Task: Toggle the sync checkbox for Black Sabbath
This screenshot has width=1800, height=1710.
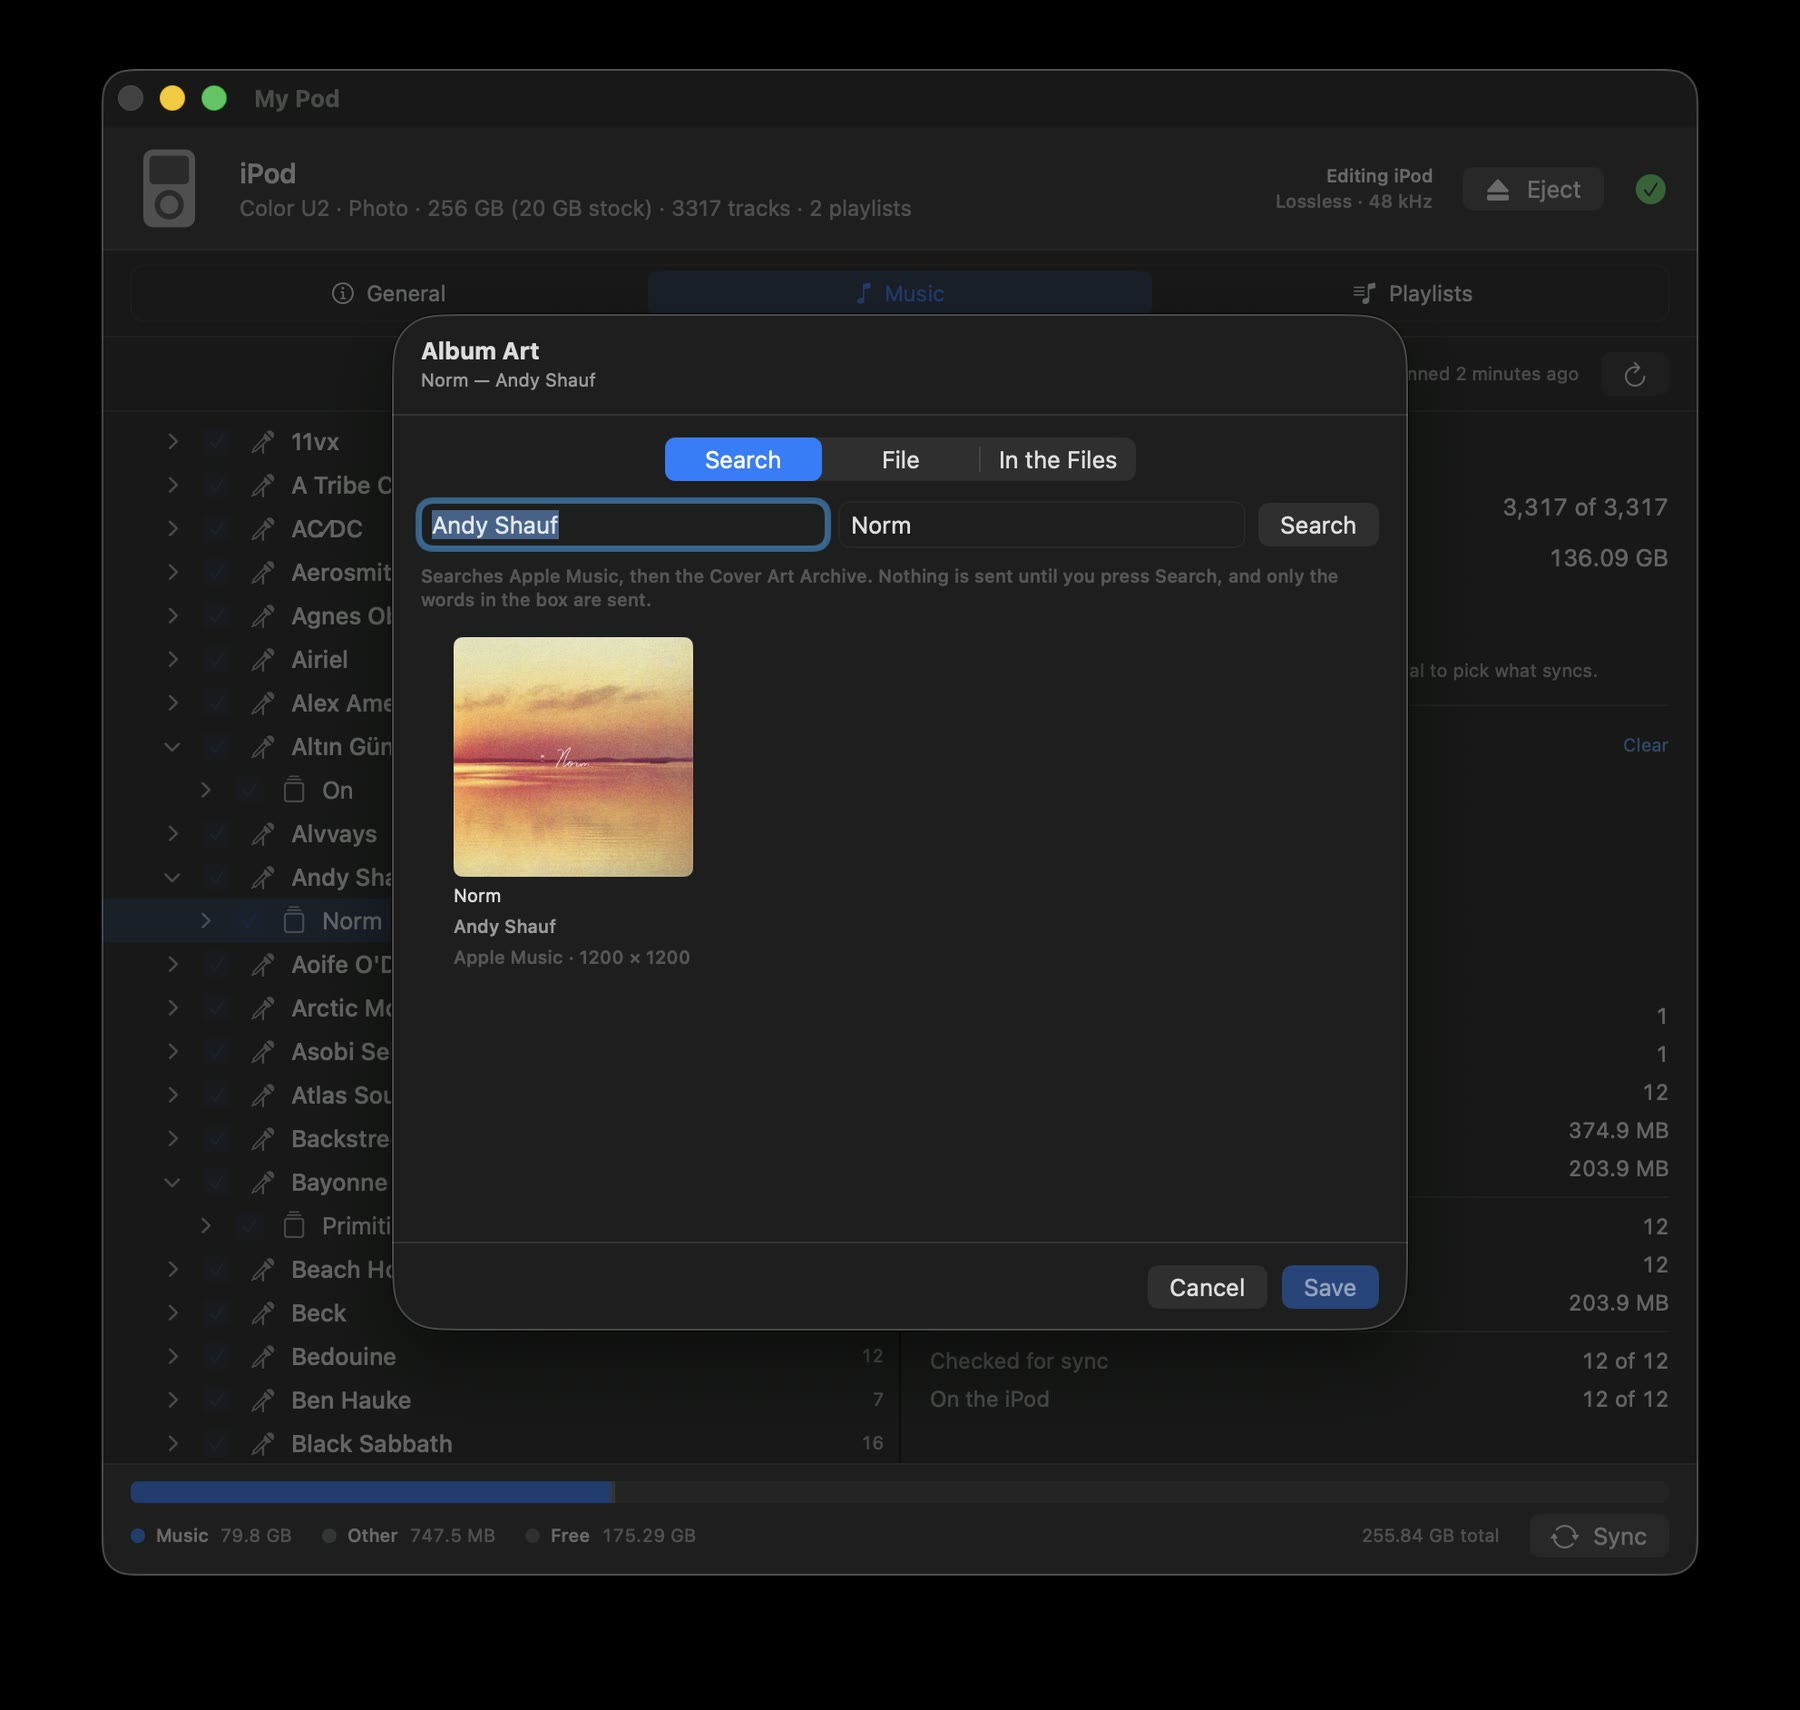Action: [x=216, y=1444]
